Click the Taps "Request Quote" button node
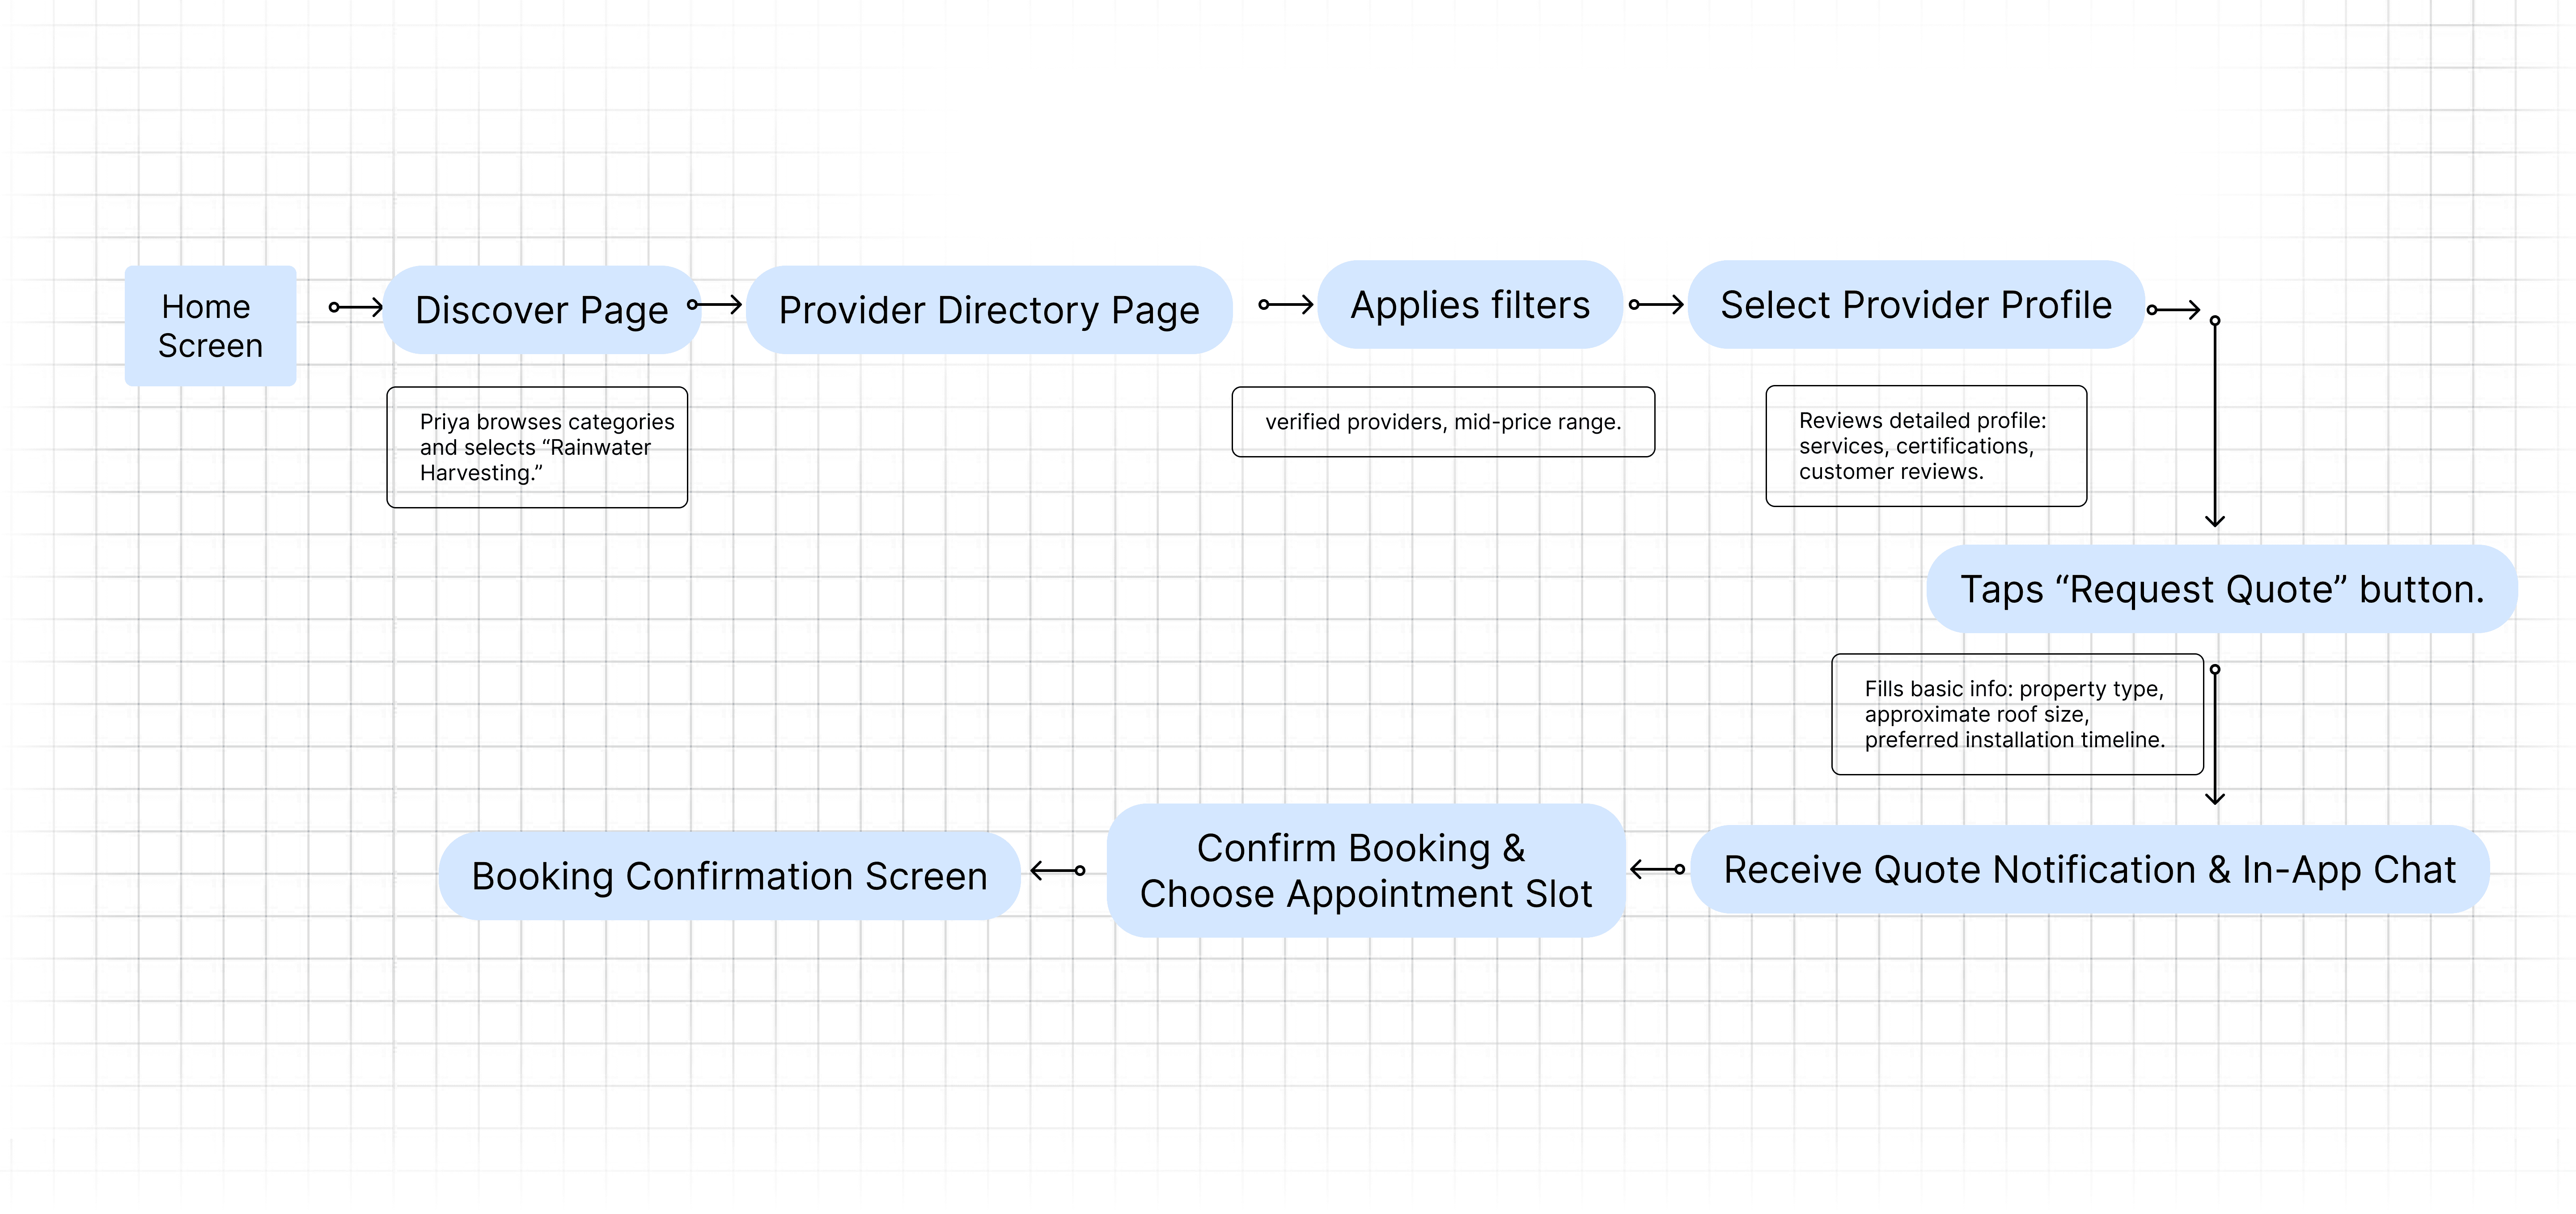The width and height of the screenshot is (2576, 1214). pos(2221,589)
